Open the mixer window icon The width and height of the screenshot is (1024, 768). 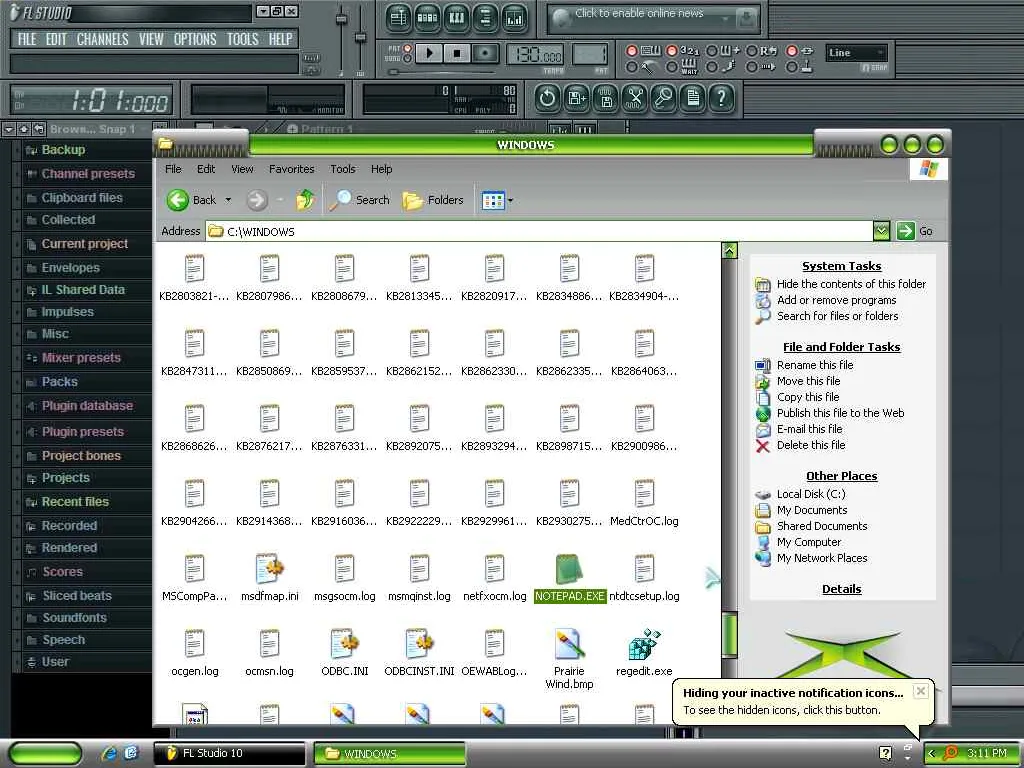pyautogui.click(x=514, y=18)
